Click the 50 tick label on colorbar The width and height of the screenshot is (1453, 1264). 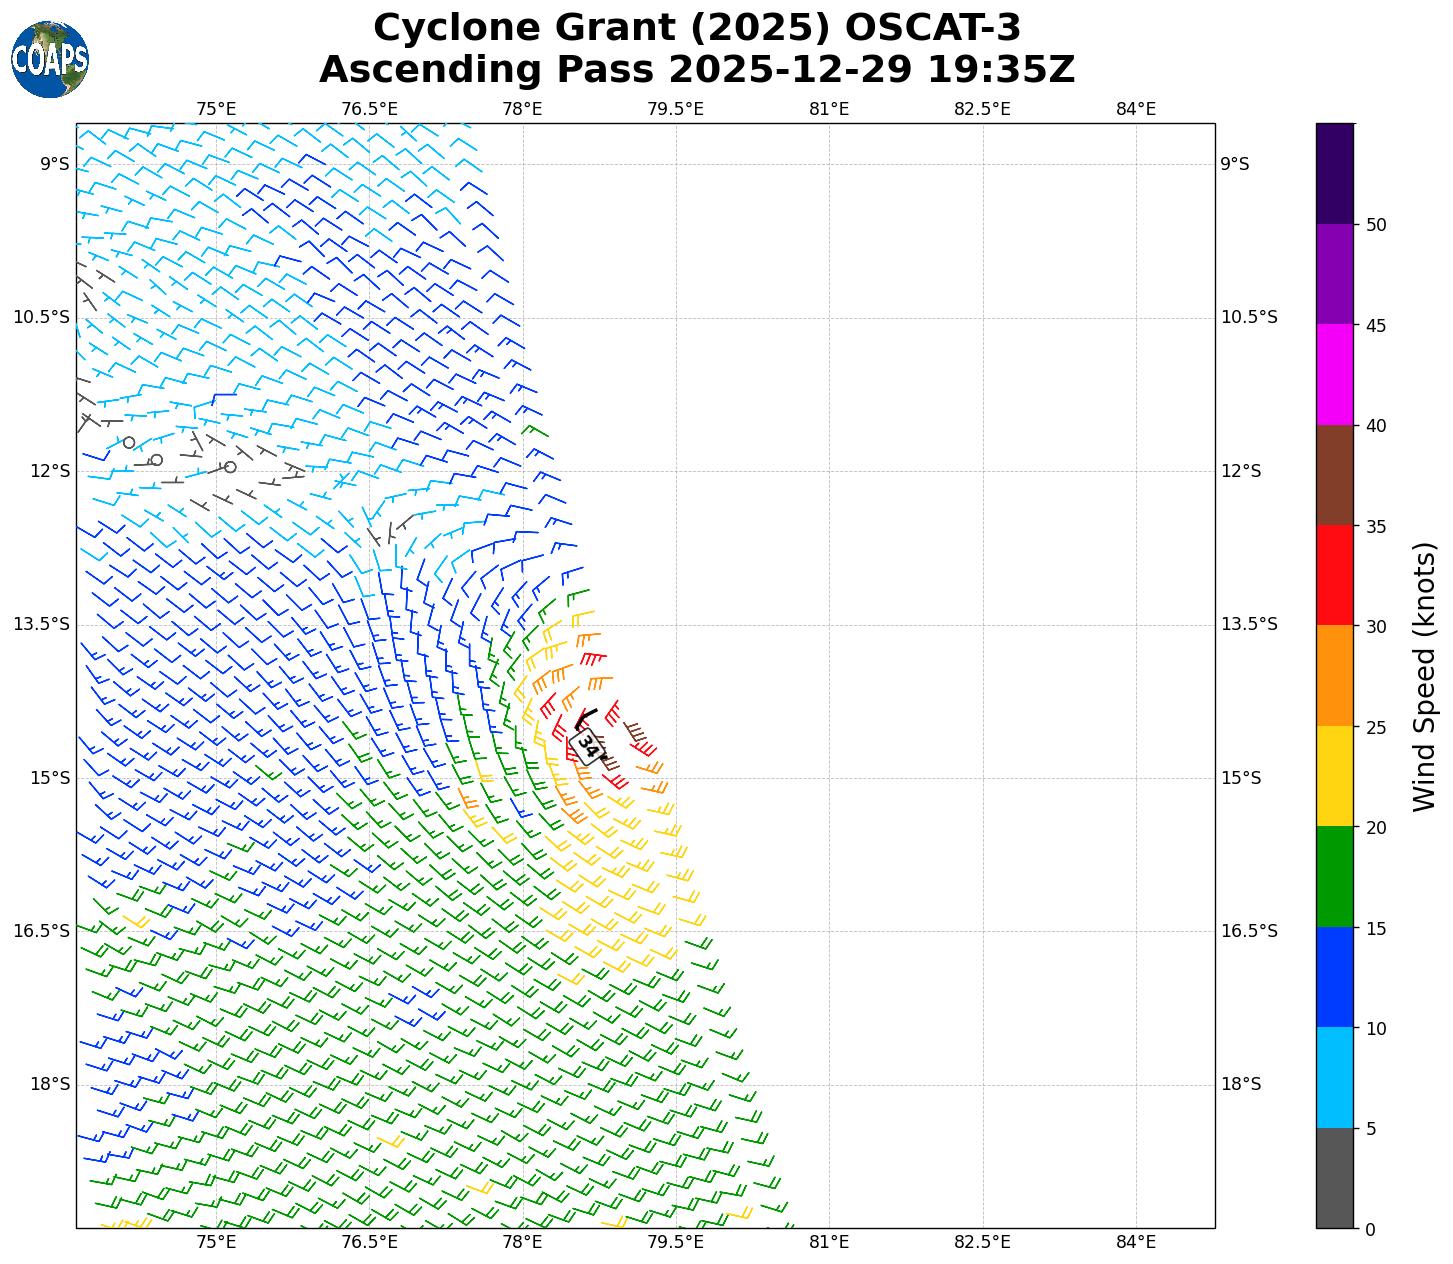pos(1376,225)
